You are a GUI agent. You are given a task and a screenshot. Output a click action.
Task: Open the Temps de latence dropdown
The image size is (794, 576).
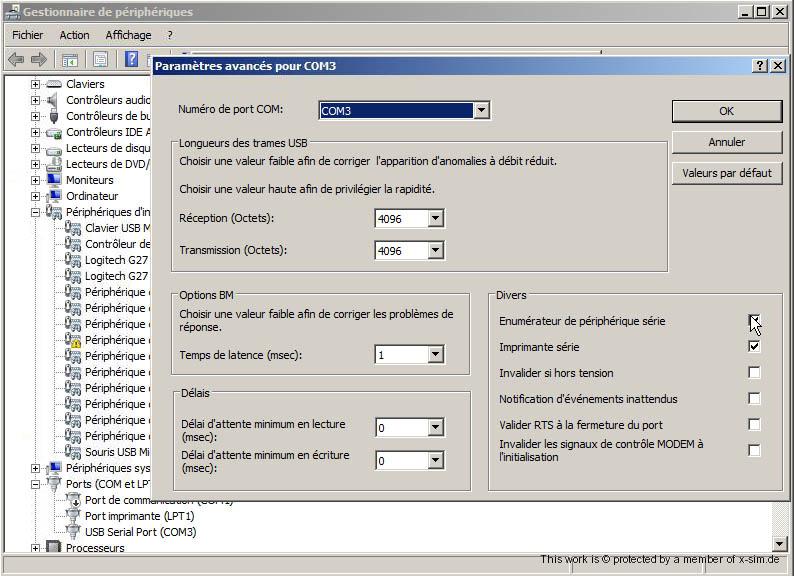(435, 355)
